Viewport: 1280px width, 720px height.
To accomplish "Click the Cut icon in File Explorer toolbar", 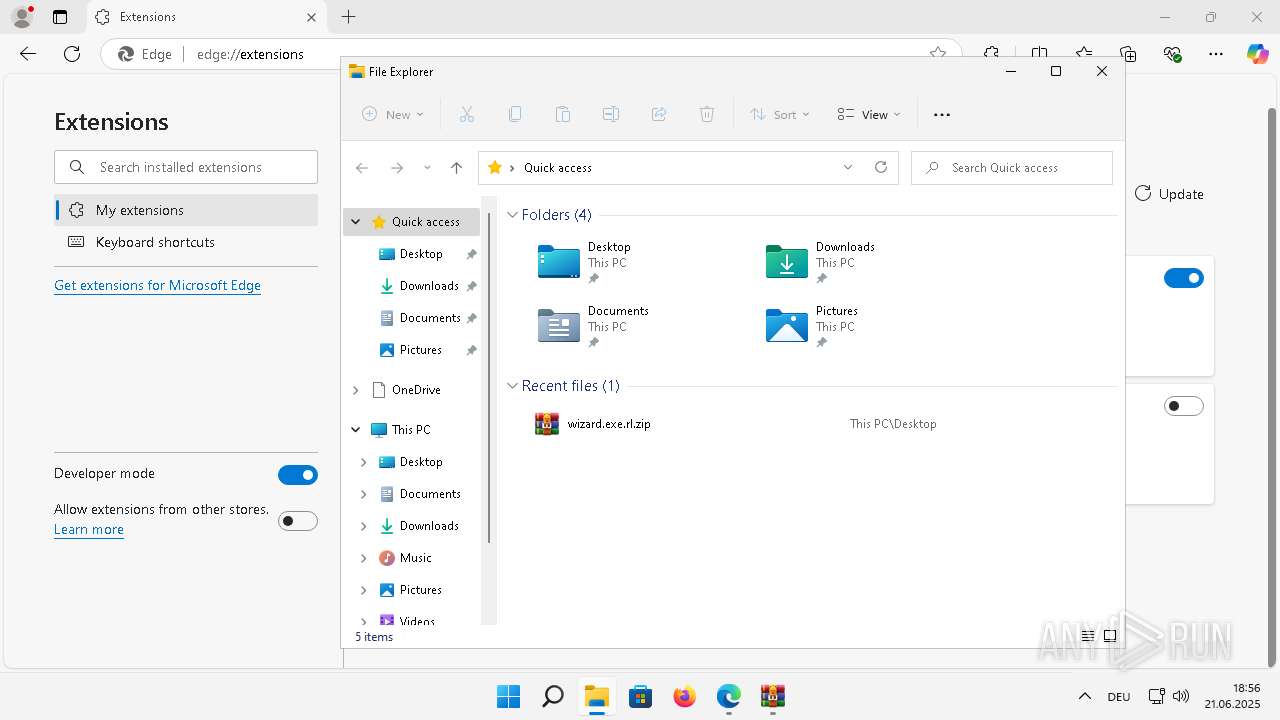I will point(467,115).
